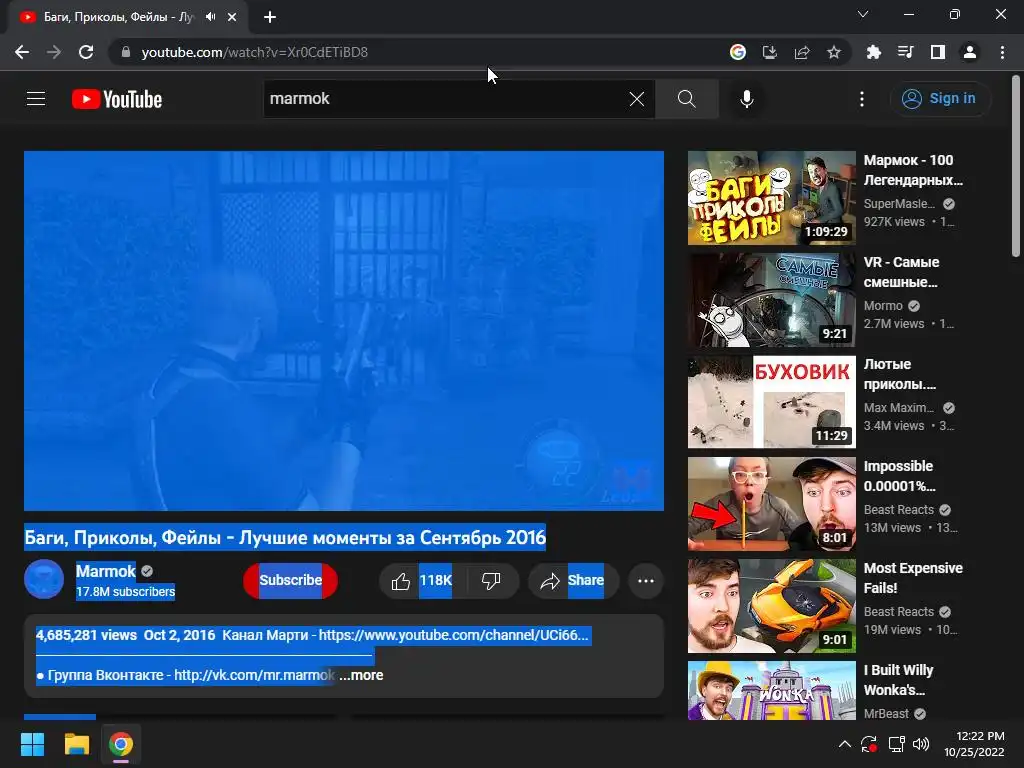Close the YouTube browser tab
This screenshot has height=768, width=1024.
click(232, 17)
